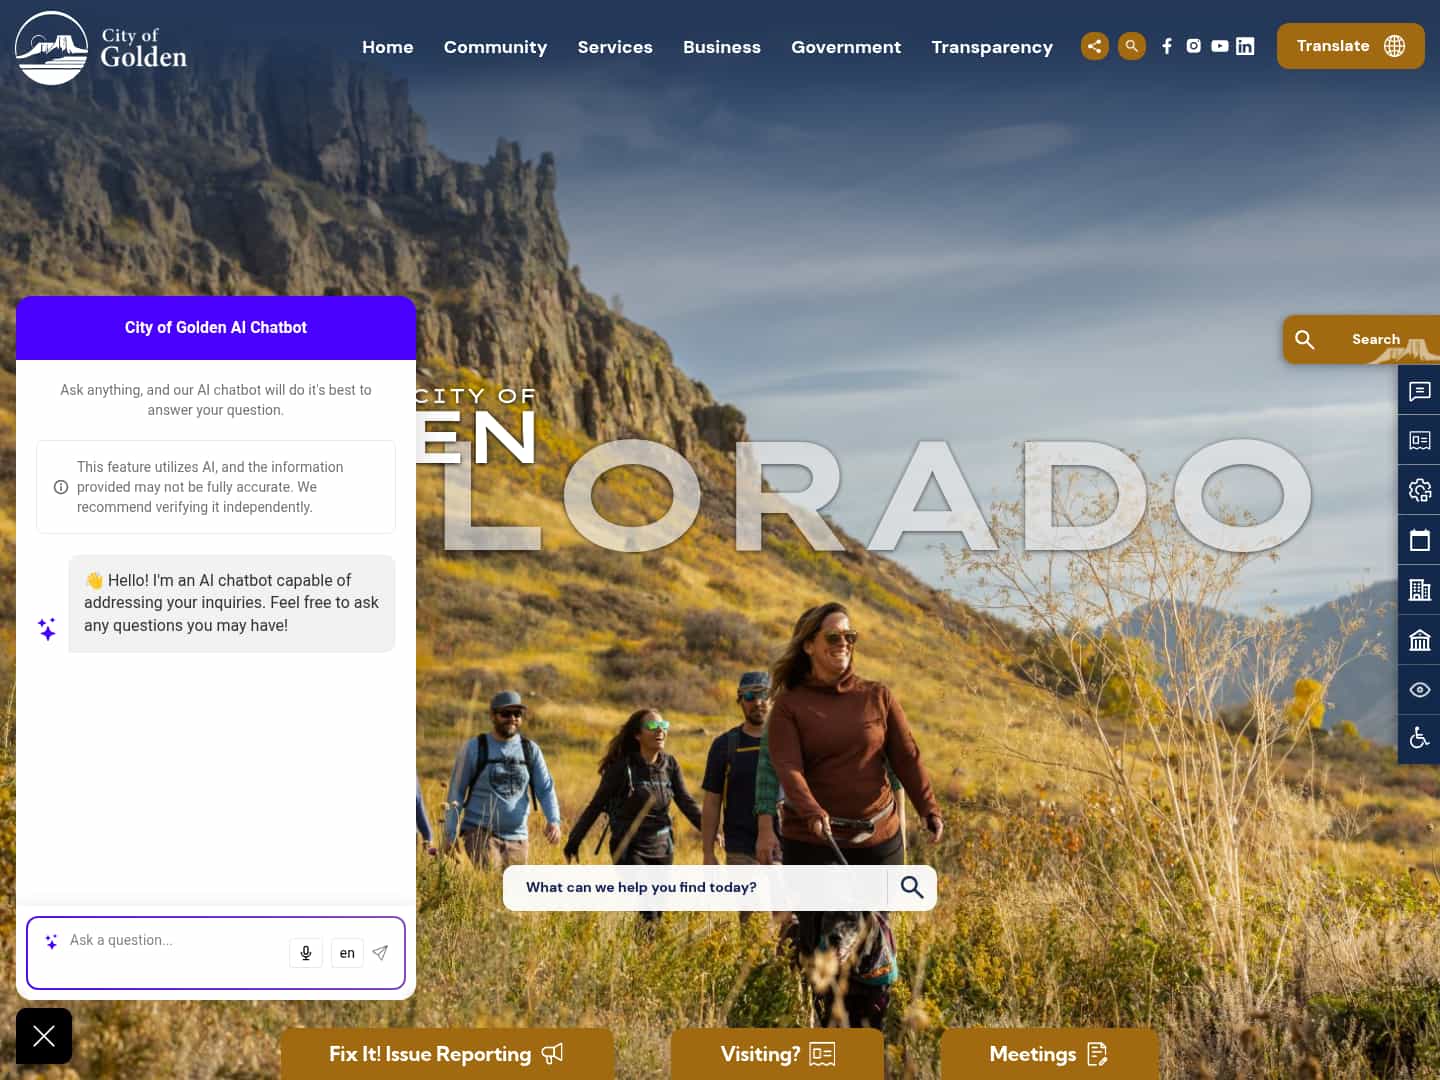The width and height of the screenshot is (1440, 1080).
Task: Open the share icon in the header
Action: point(1094,46)
